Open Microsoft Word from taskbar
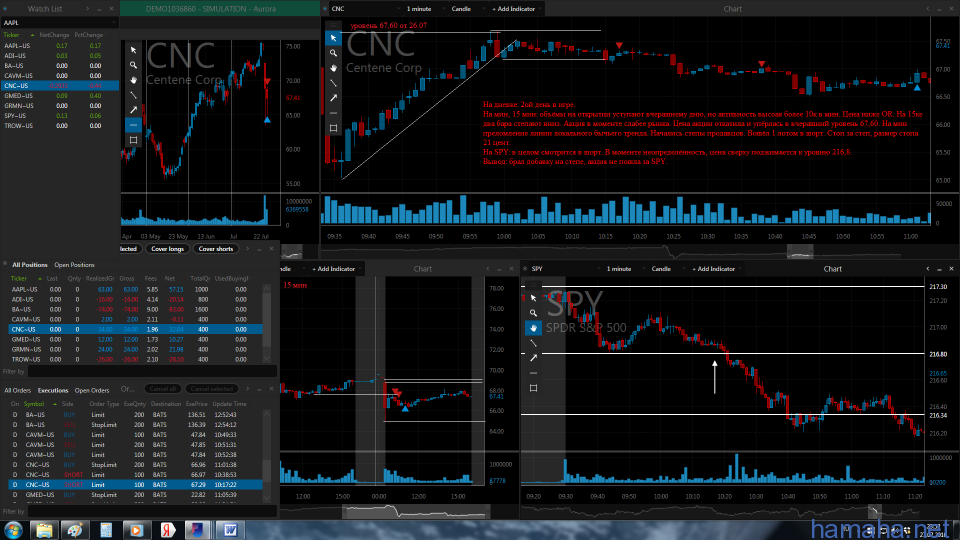Screen dimensions: 960x540 click(x=230, y=530)
